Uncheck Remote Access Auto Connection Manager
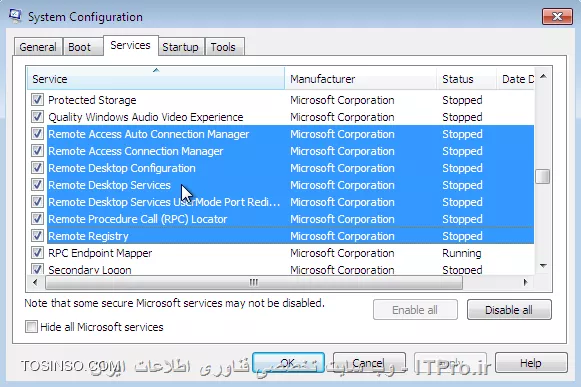Screen dimensions: 581x387 click(x=37, y=133)
